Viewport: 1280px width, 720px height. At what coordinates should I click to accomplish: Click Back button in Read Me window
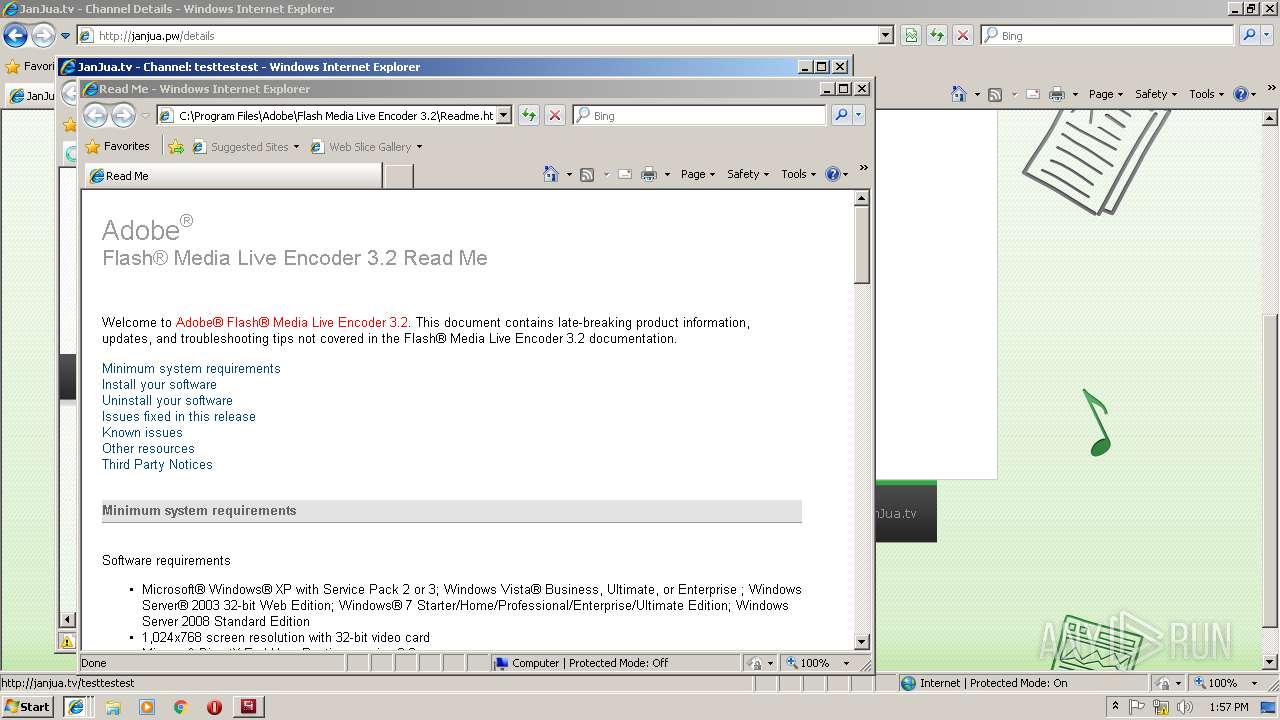point(96,116)
